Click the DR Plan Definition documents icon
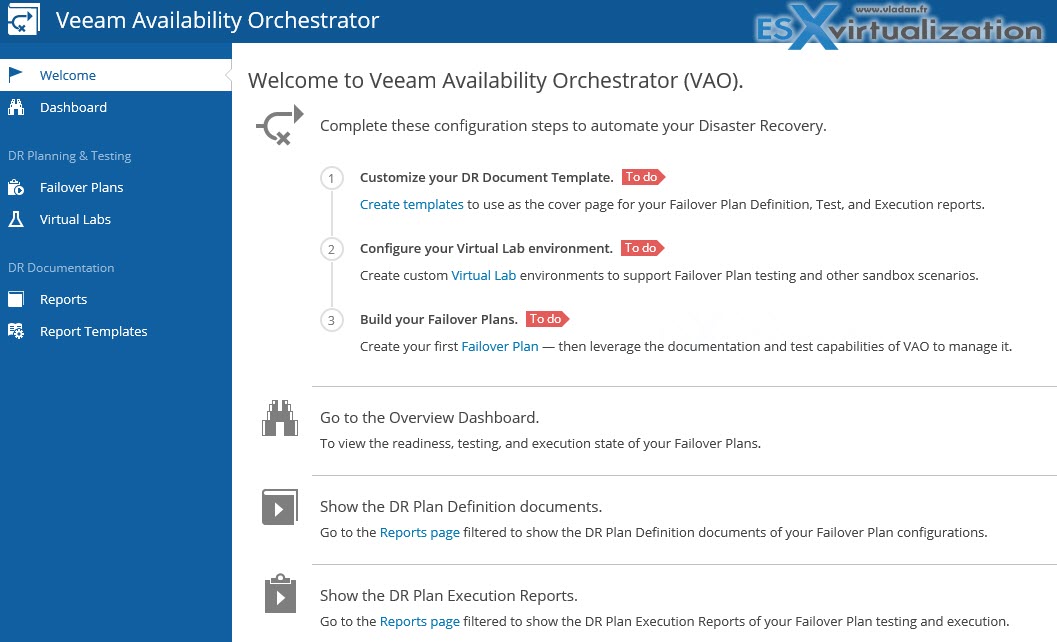1057x642 pixels. click(x=280, y=507)
